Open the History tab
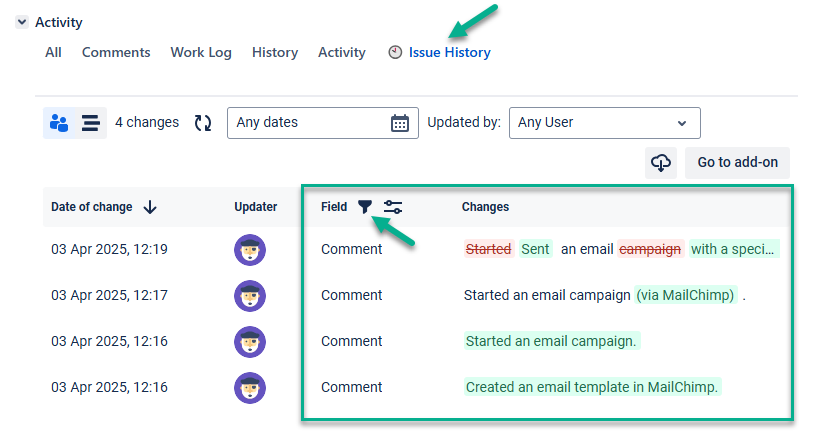The height and width of the screenshot is (434, 813). 275,52
